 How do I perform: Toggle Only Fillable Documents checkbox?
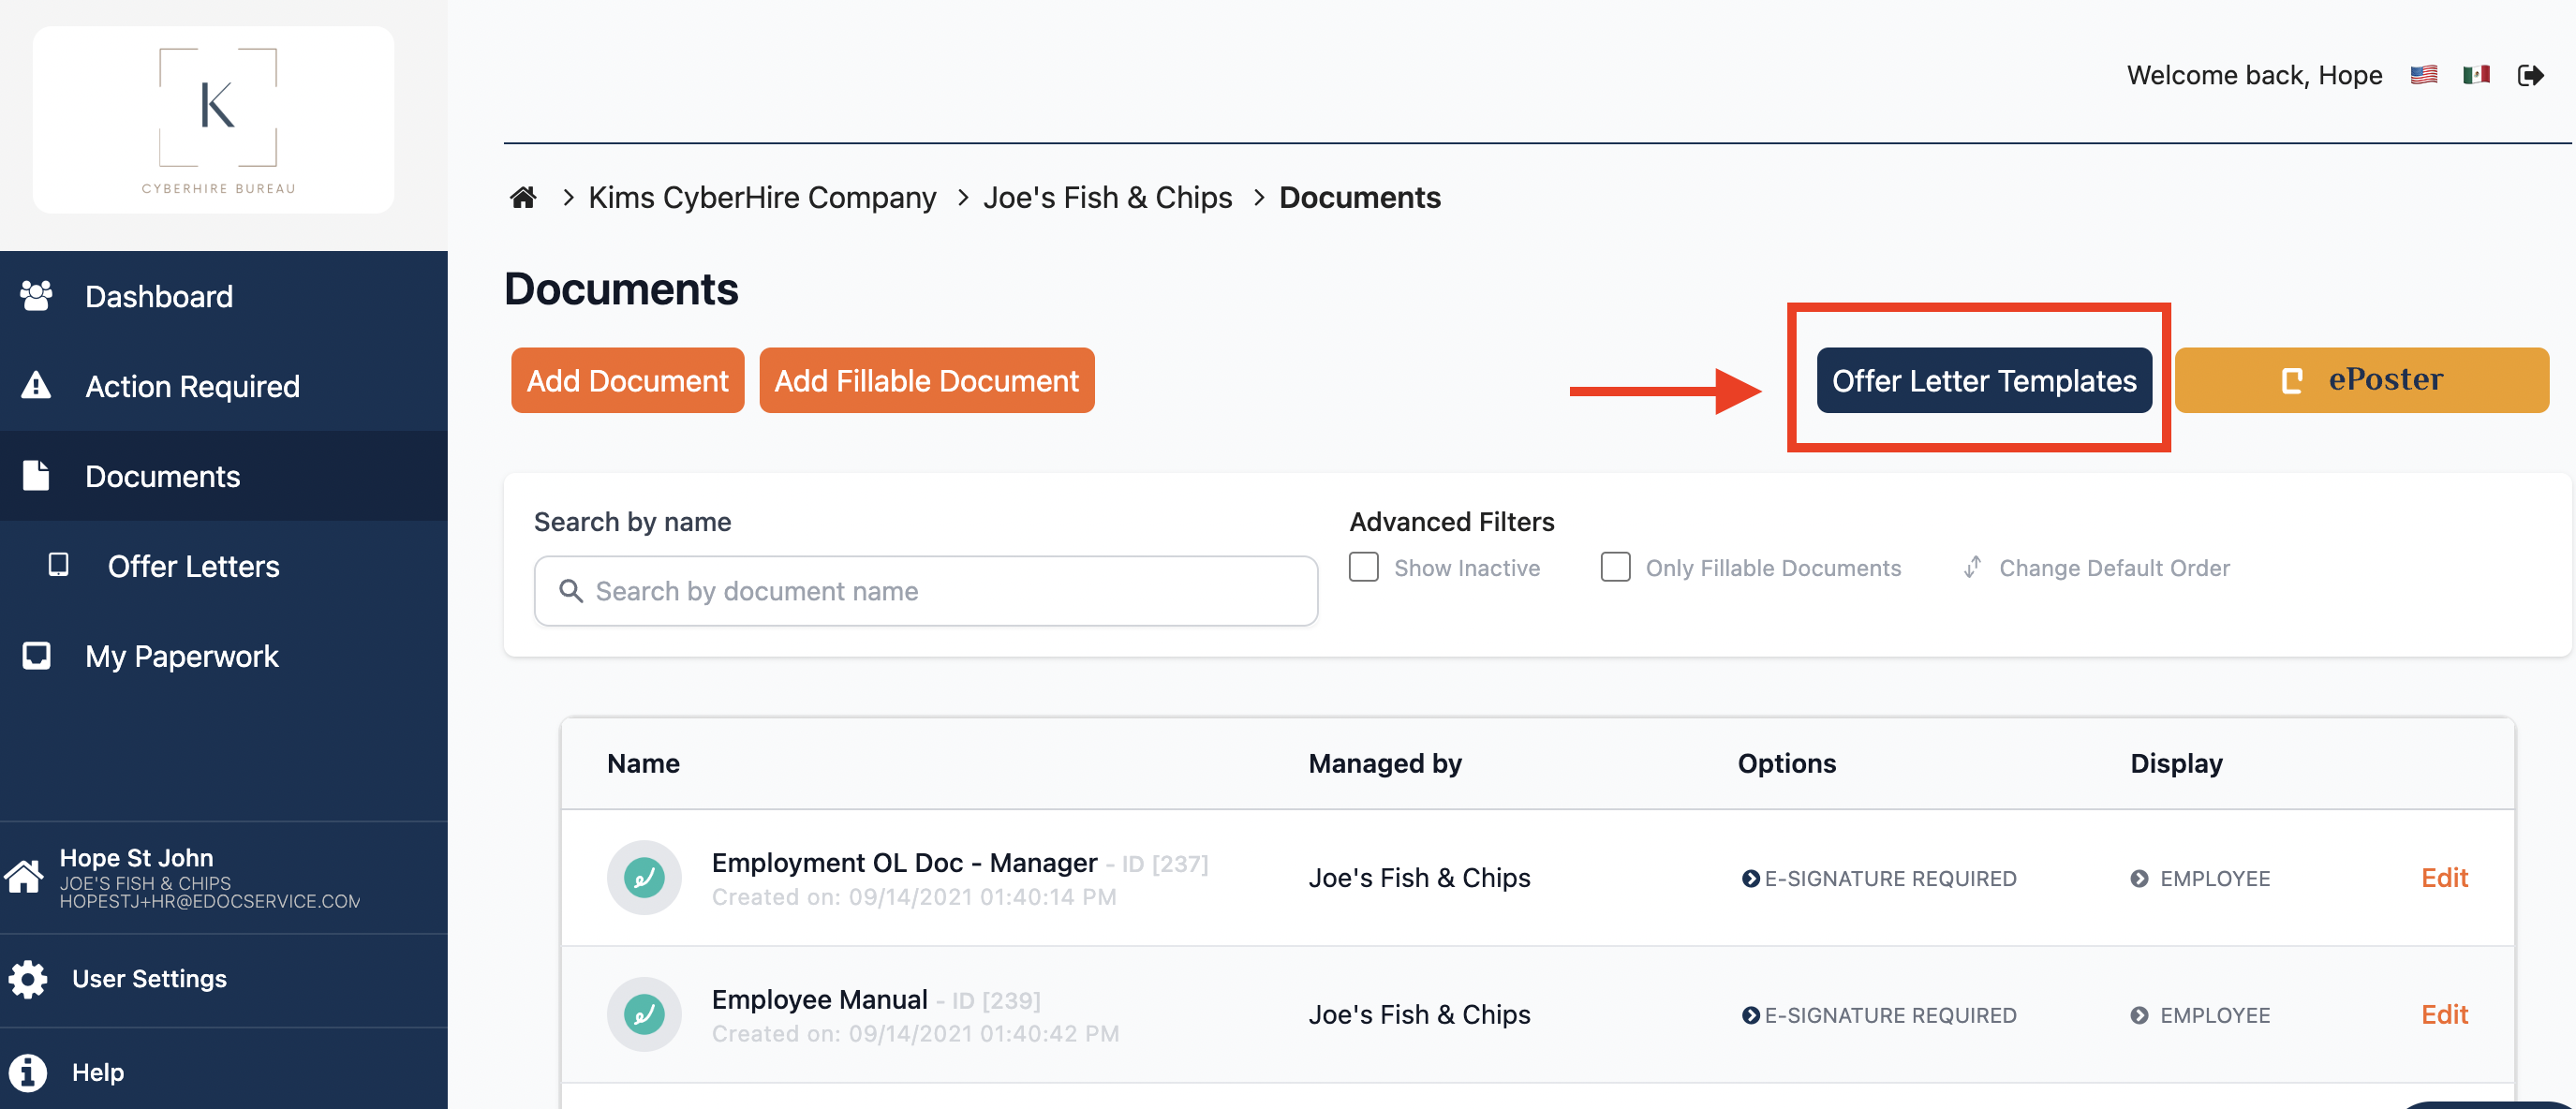[x=1615, y=567]
